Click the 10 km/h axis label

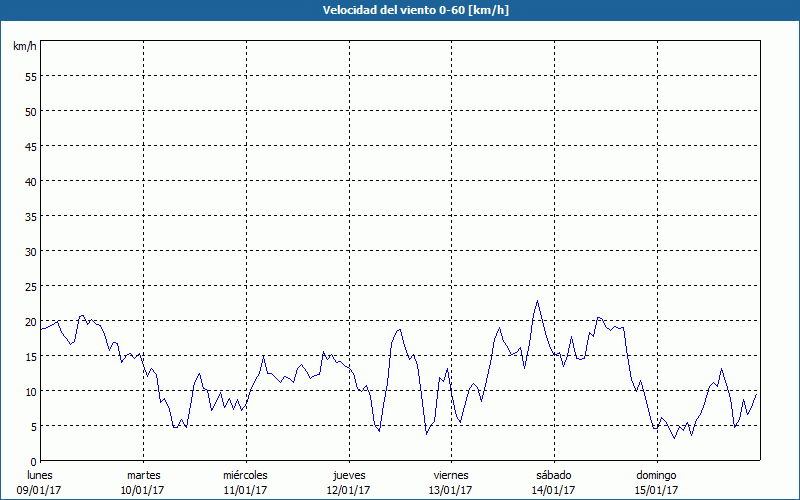(30, 391)
